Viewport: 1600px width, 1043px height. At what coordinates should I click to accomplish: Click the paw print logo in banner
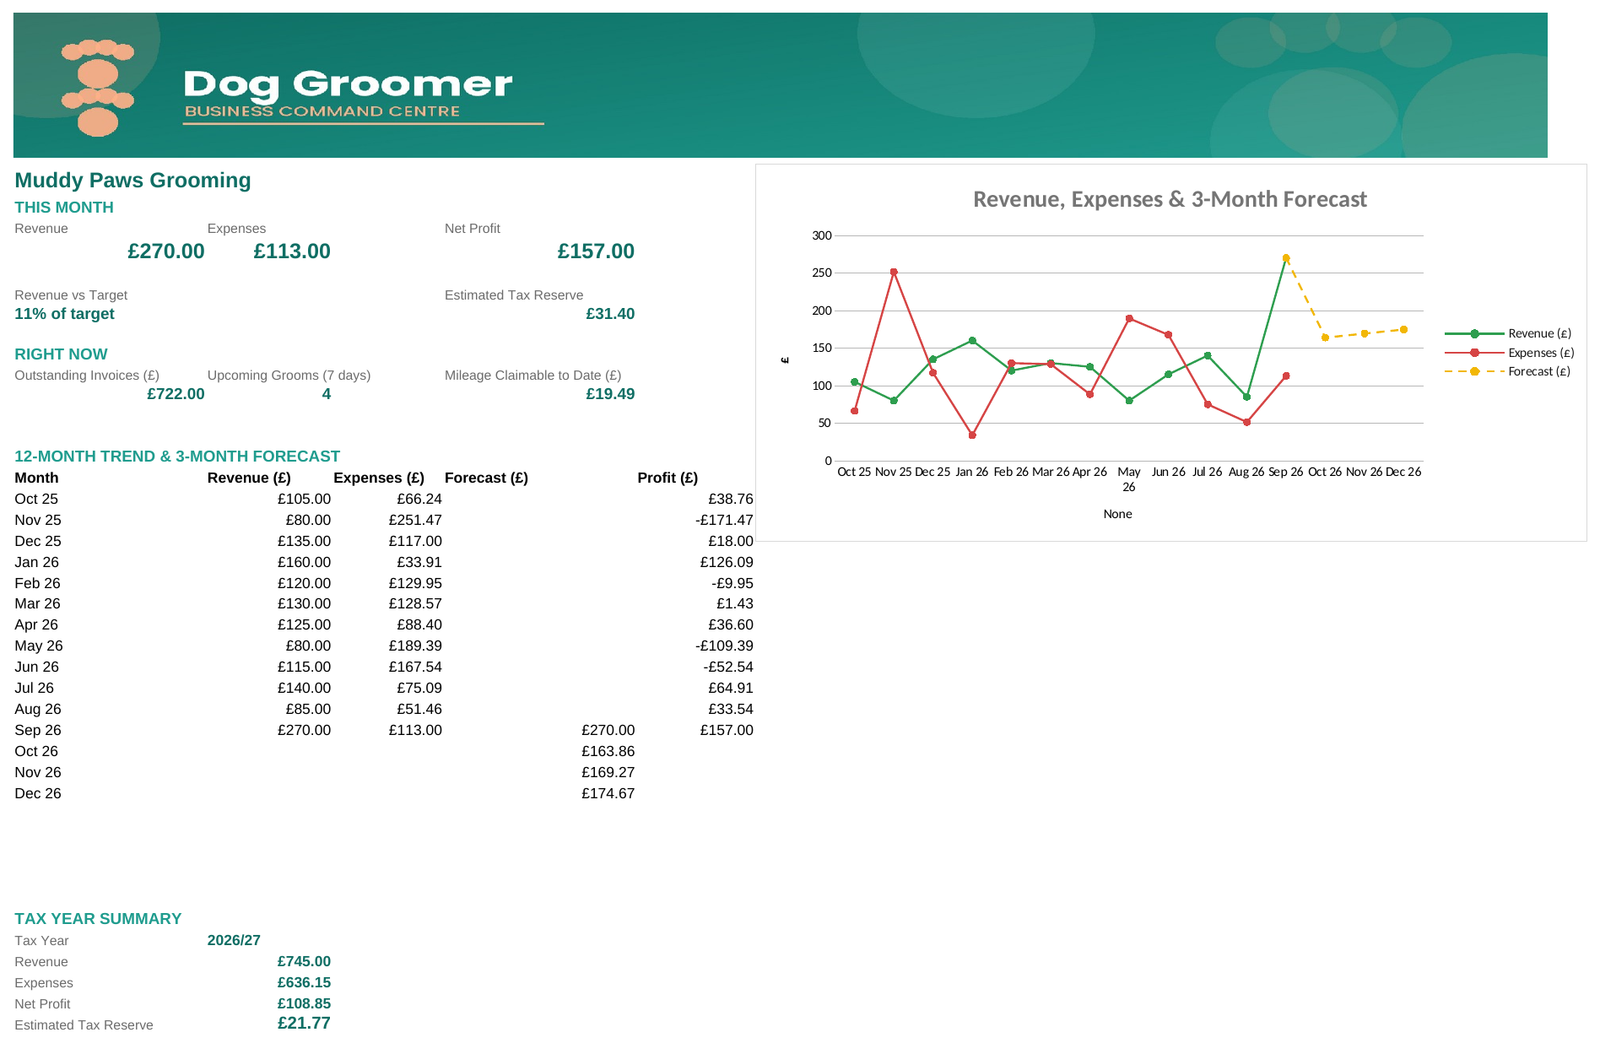coord(97,88)
